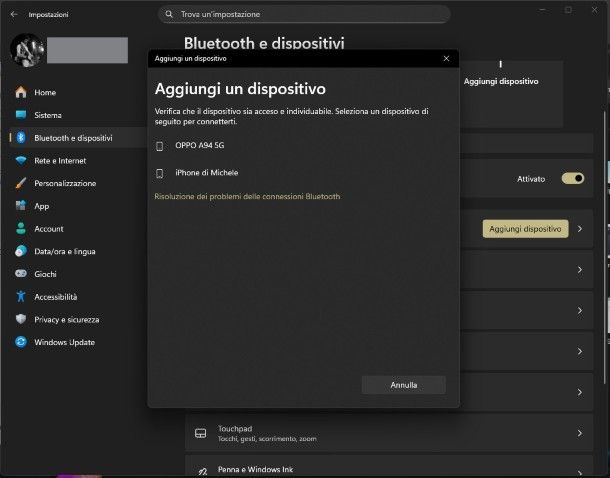This screenshot has height=478, width=610.
Task: Select Bluetooth e dispositivi in sidebar
Action: coord(78,138)
